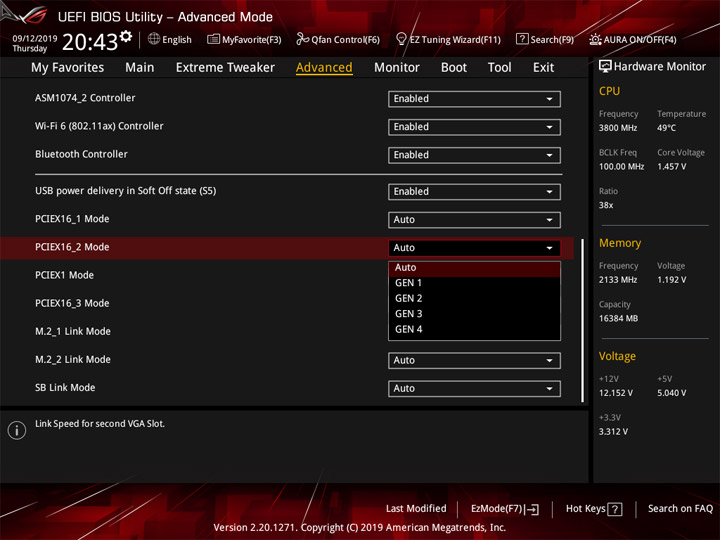
Task: Click the globe language icon
Action: coord(154,39)
